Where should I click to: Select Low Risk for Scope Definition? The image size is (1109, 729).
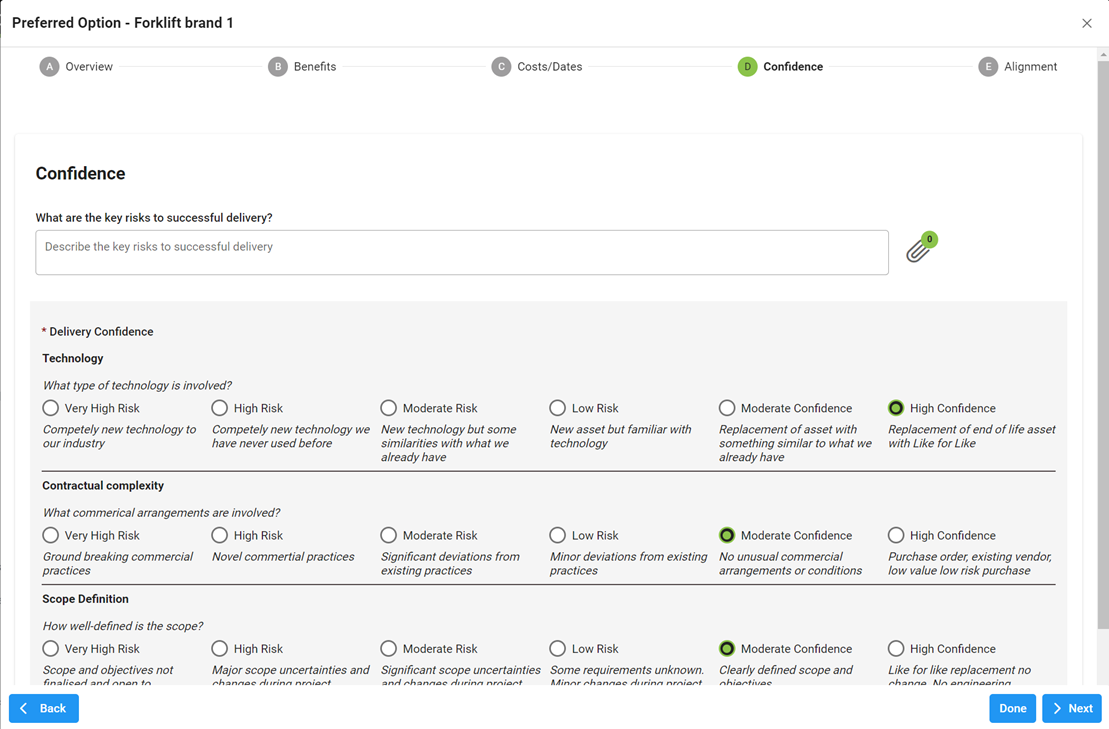tap(557, 648)
